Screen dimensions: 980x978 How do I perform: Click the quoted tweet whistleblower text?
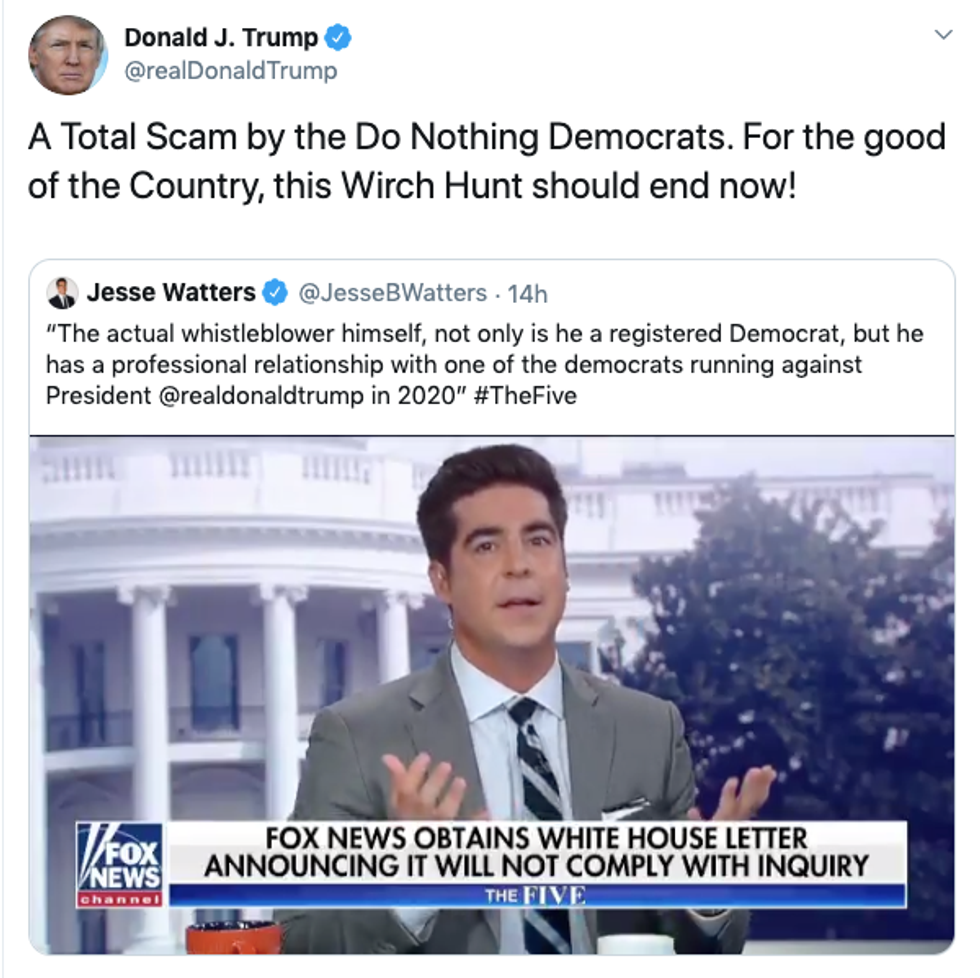pyautogui.click(x=484, y=364)
